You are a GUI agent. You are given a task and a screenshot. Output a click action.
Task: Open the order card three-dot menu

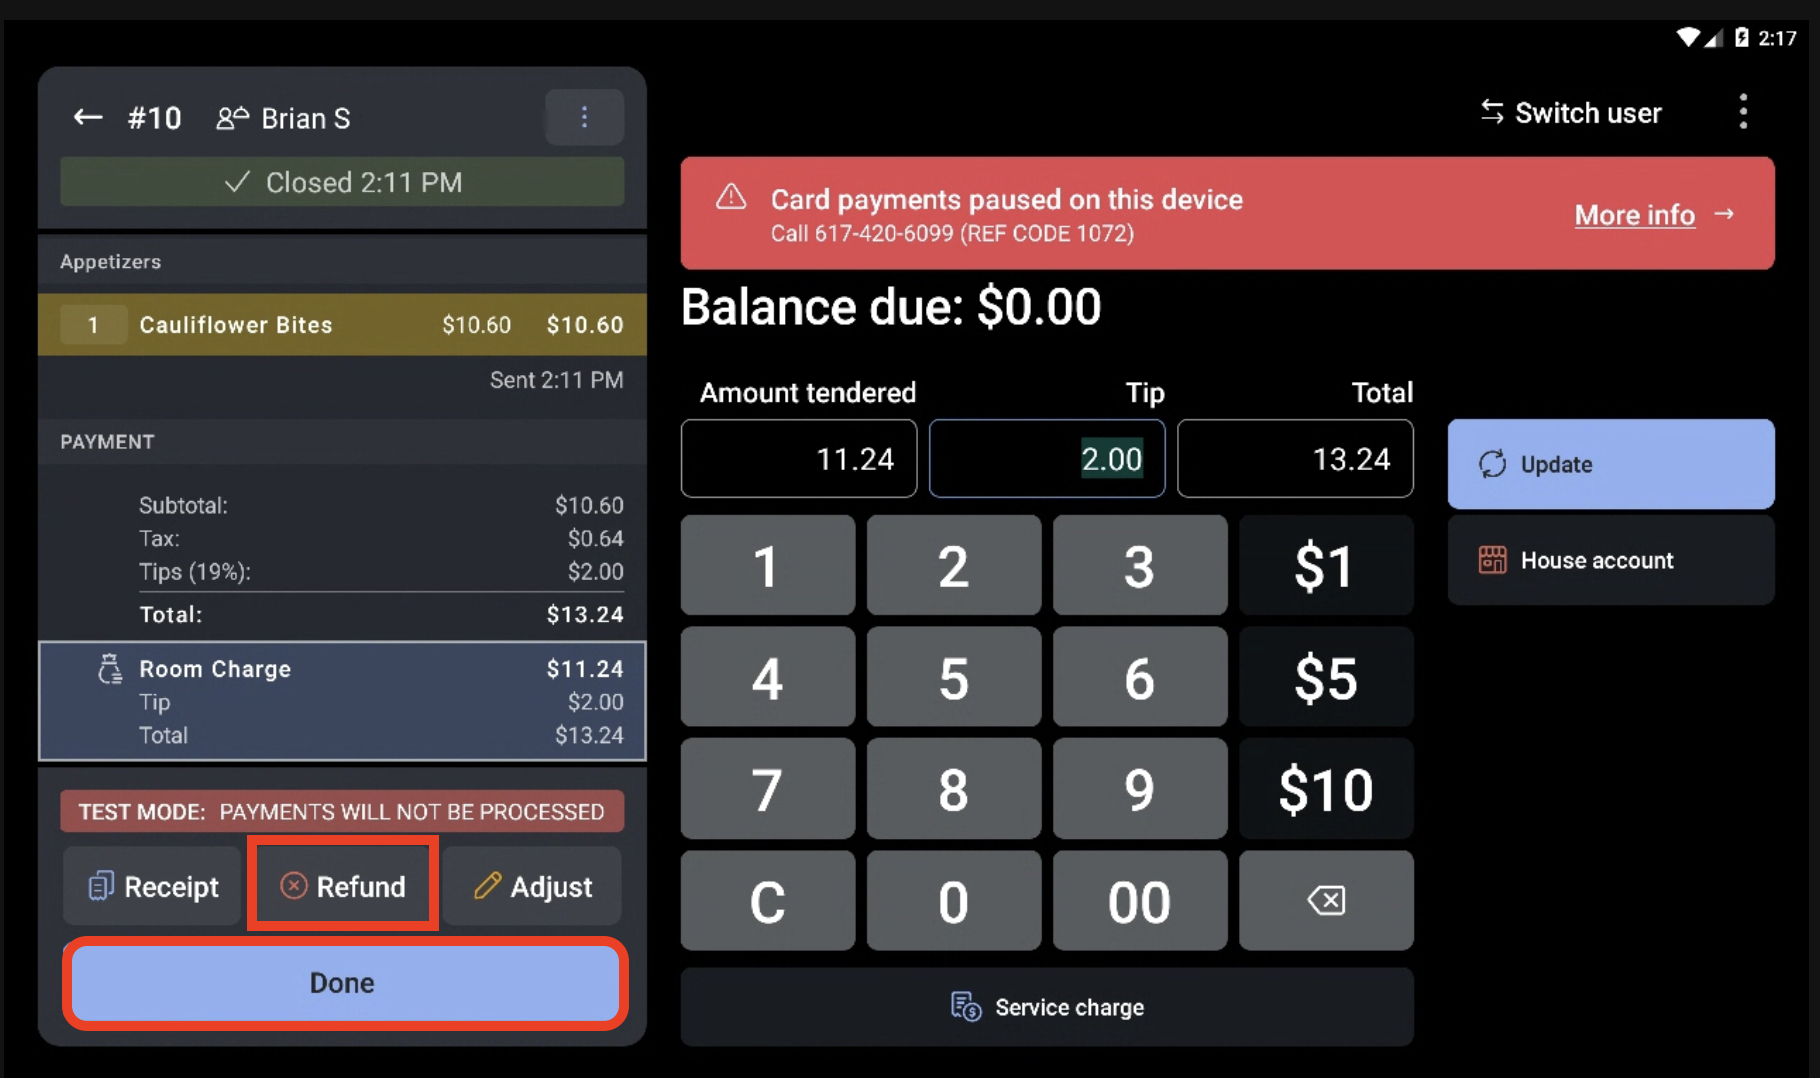tap(584, 117)
